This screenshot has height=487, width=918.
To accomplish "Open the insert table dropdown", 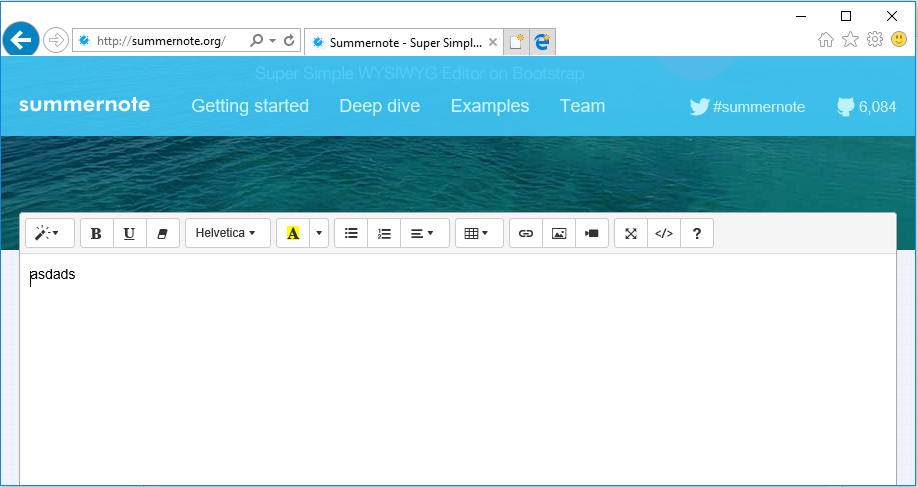I will pyautogui.click(x=479, y=233).
